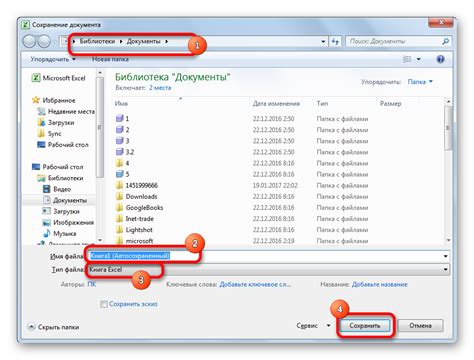Open the Папка arrangement dropdown
This screenshot has width=474, height=360.
[420, 82]
